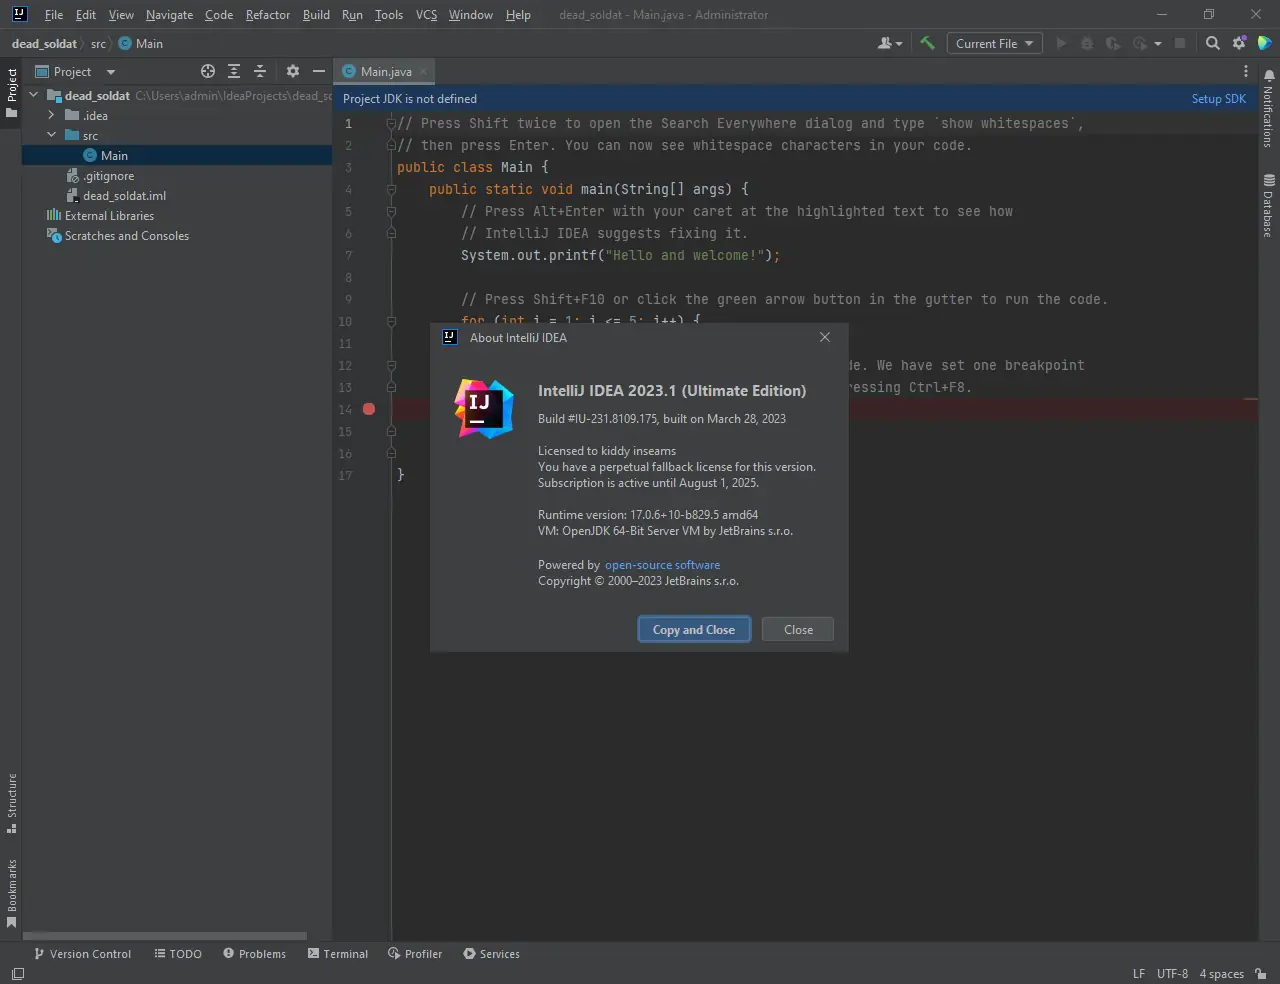Click the tool window quick access icon in status bar
This screenshot has width=1280, height=984.
17,974
